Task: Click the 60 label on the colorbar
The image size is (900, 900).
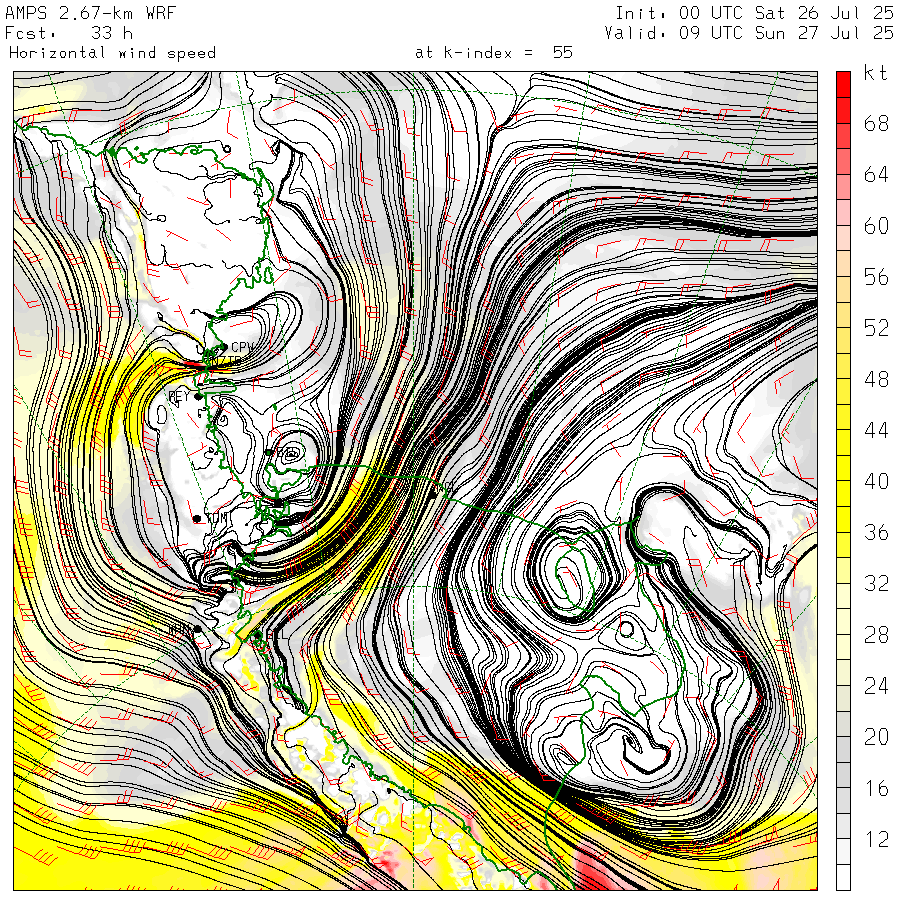Action: tap(876, 226)
